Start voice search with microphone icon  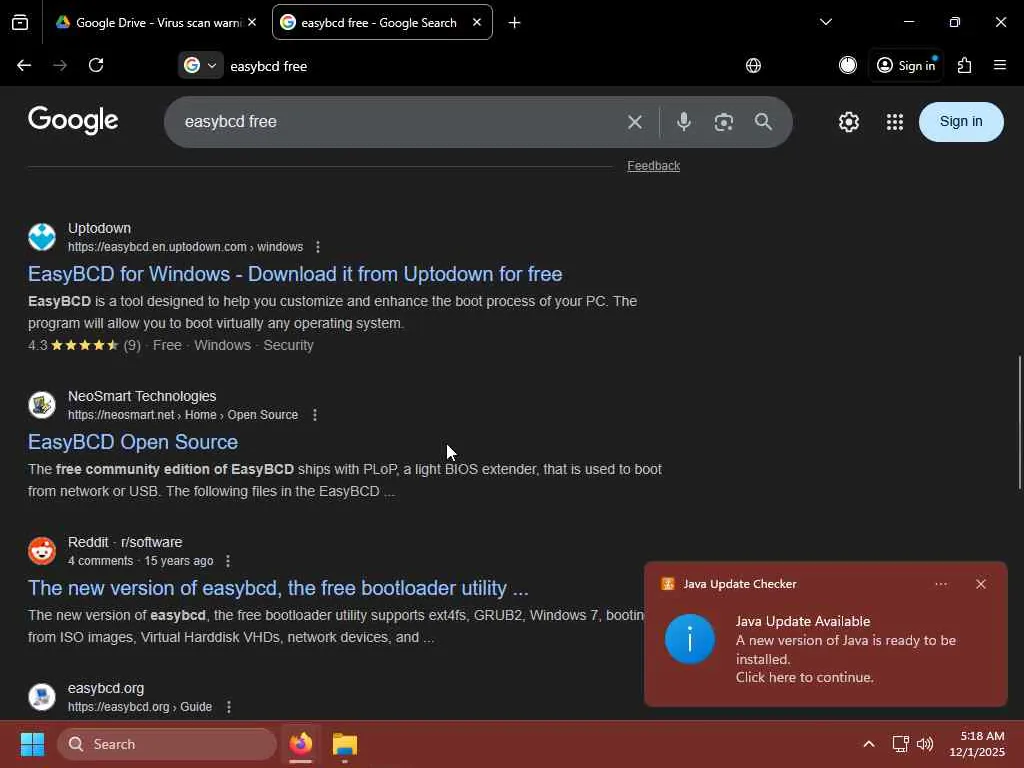(684, 121)
